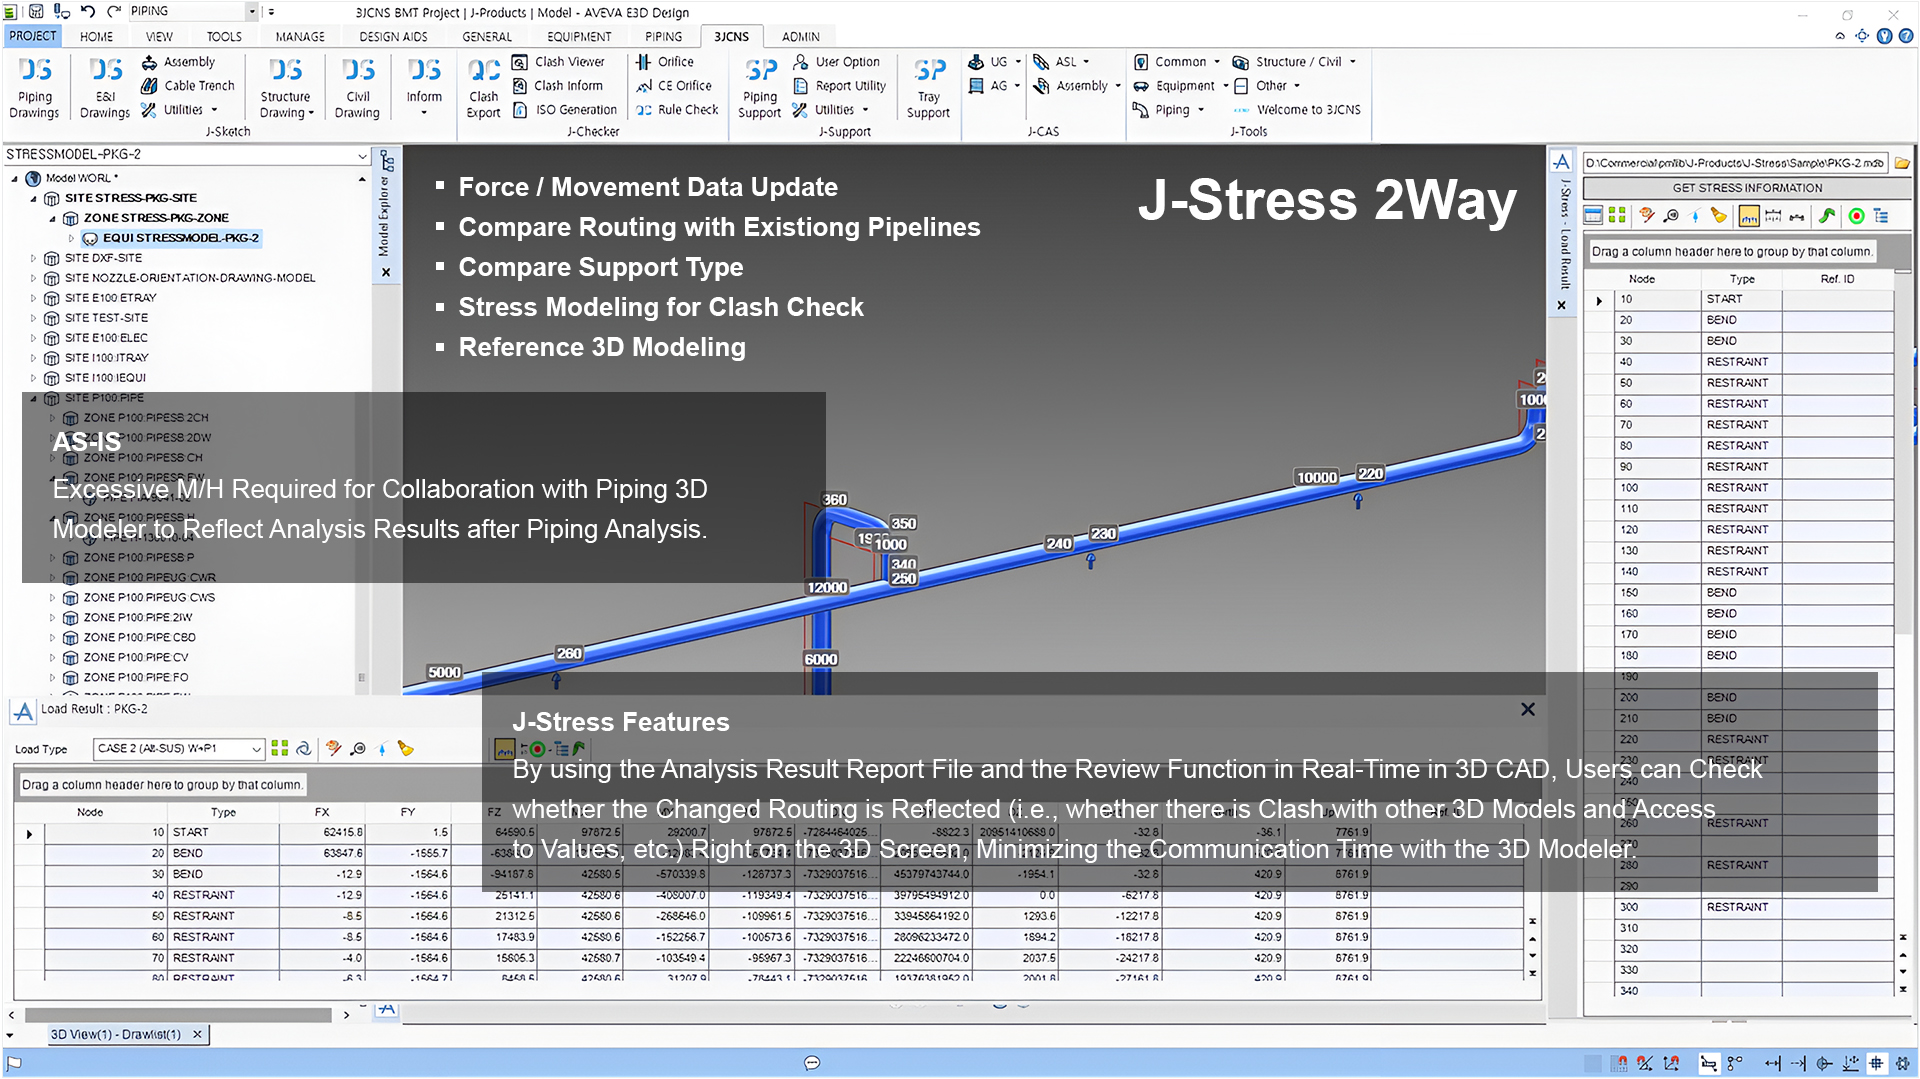This screenshot has height=1079, width=1920.
Task: Expand the Structure Drawing dropdown
Action: (286, 88)
